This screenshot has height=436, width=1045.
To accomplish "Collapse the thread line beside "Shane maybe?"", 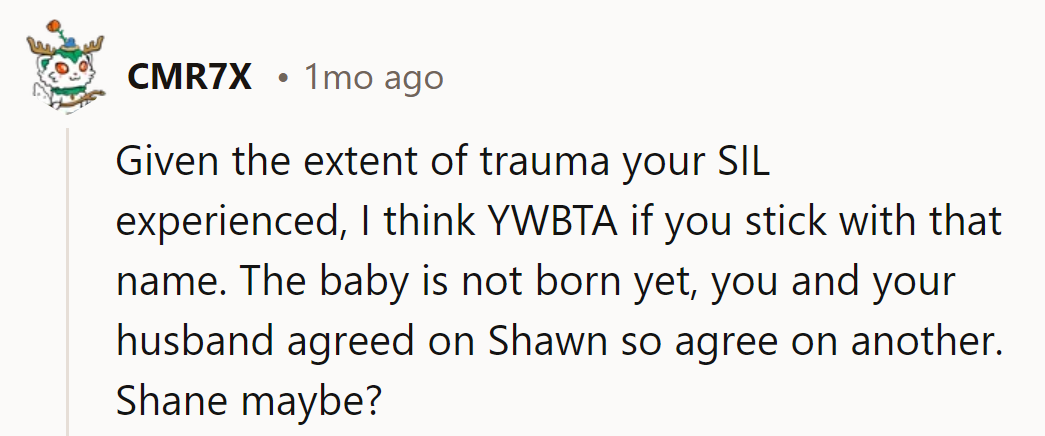I will coord(67,401).
